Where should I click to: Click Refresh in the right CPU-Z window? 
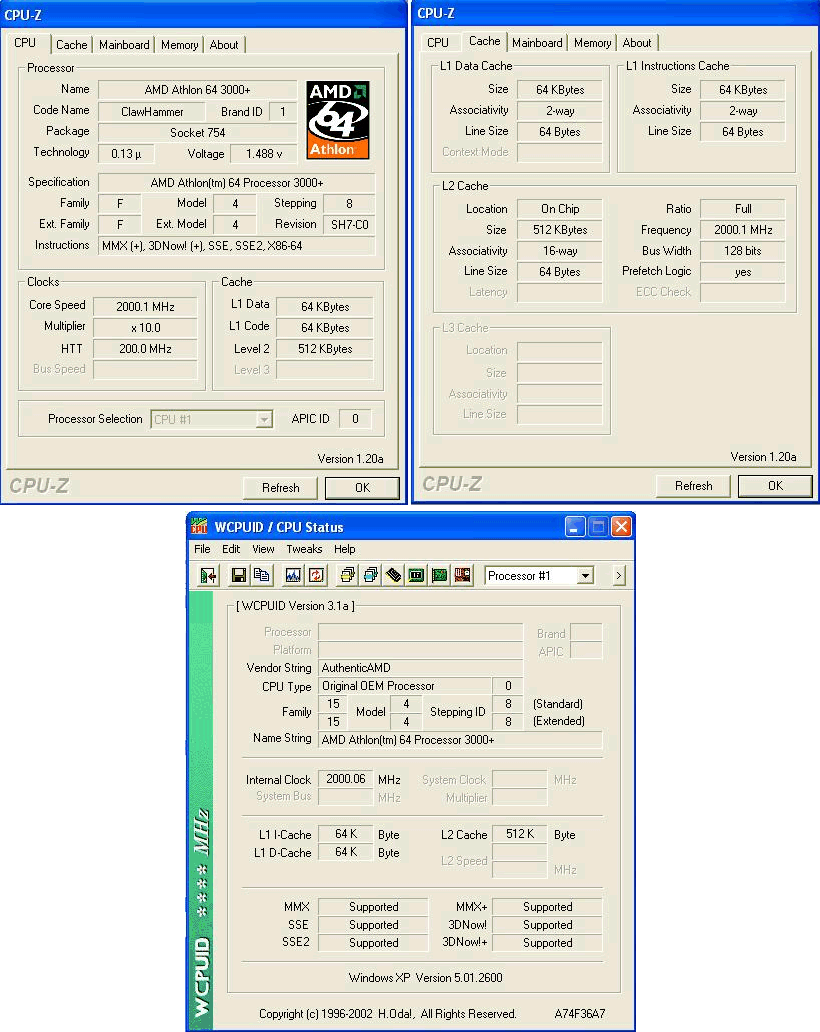point(693,486)
